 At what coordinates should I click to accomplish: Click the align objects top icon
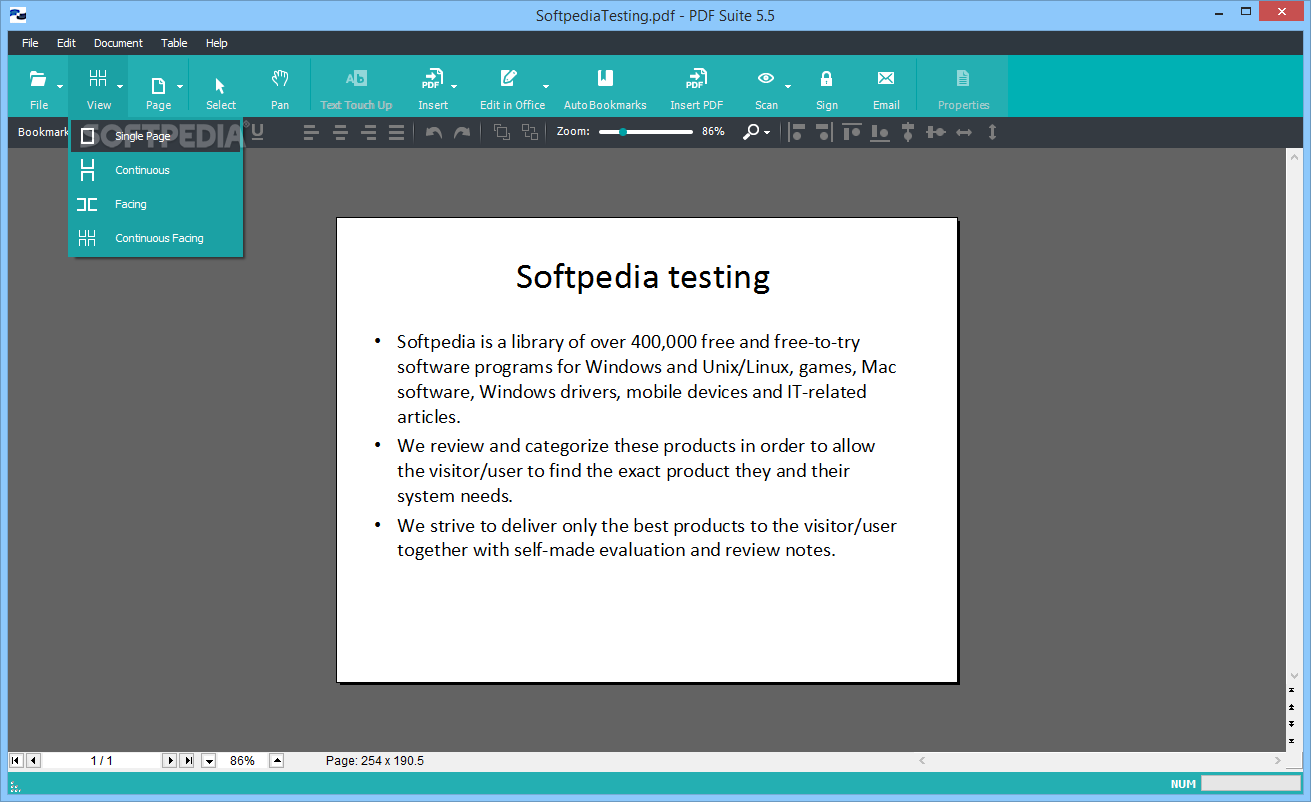click(x=852, y=132)
